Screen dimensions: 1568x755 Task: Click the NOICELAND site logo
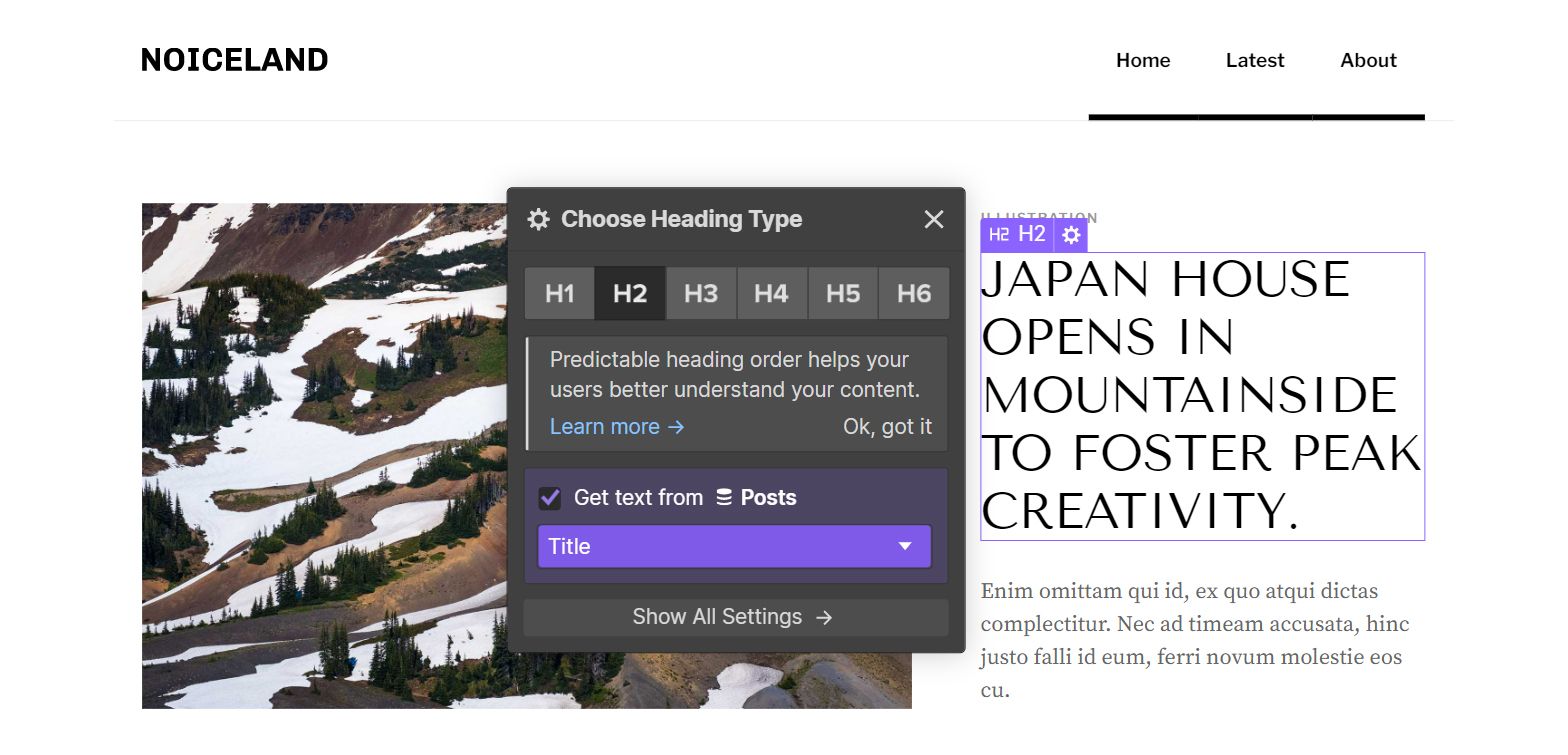click(x=234, y=60)
